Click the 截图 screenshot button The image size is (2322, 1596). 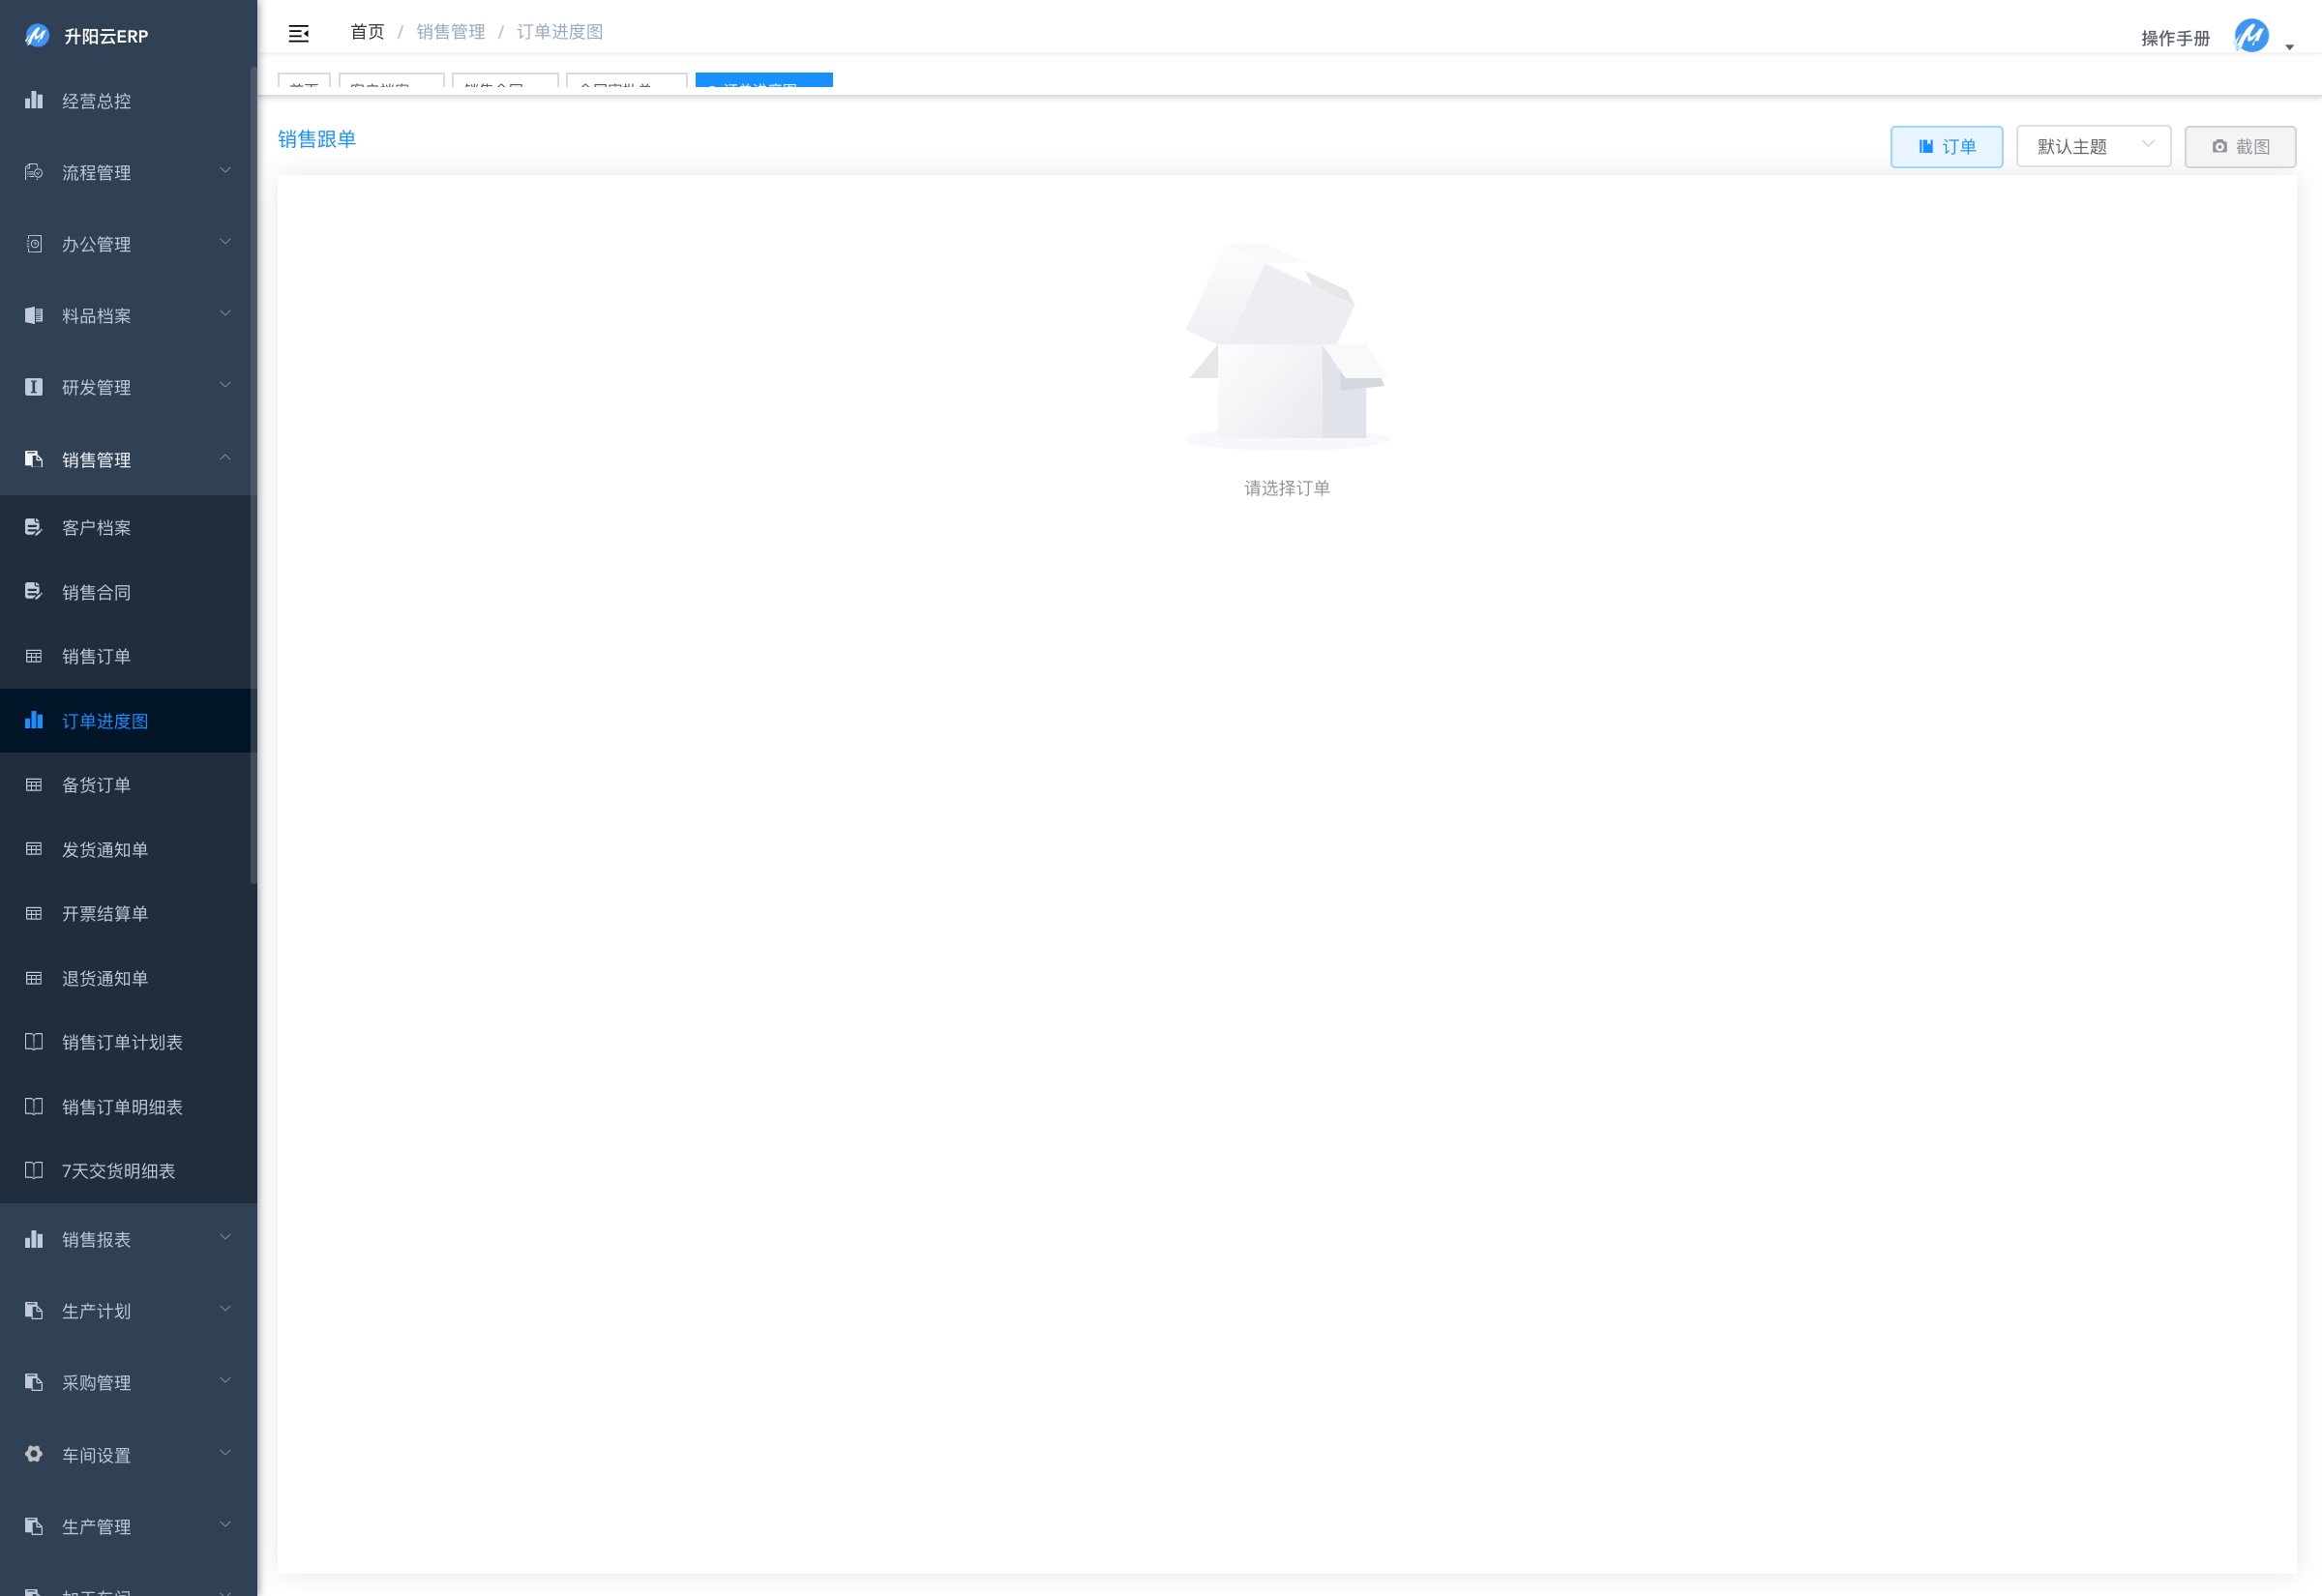pos(2239,146)
